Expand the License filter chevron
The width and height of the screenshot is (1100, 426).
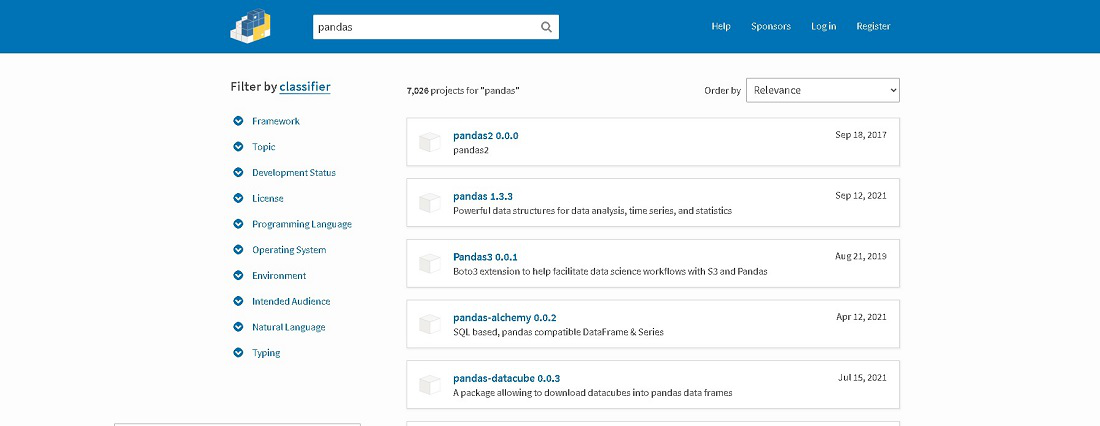pos(239,199)
